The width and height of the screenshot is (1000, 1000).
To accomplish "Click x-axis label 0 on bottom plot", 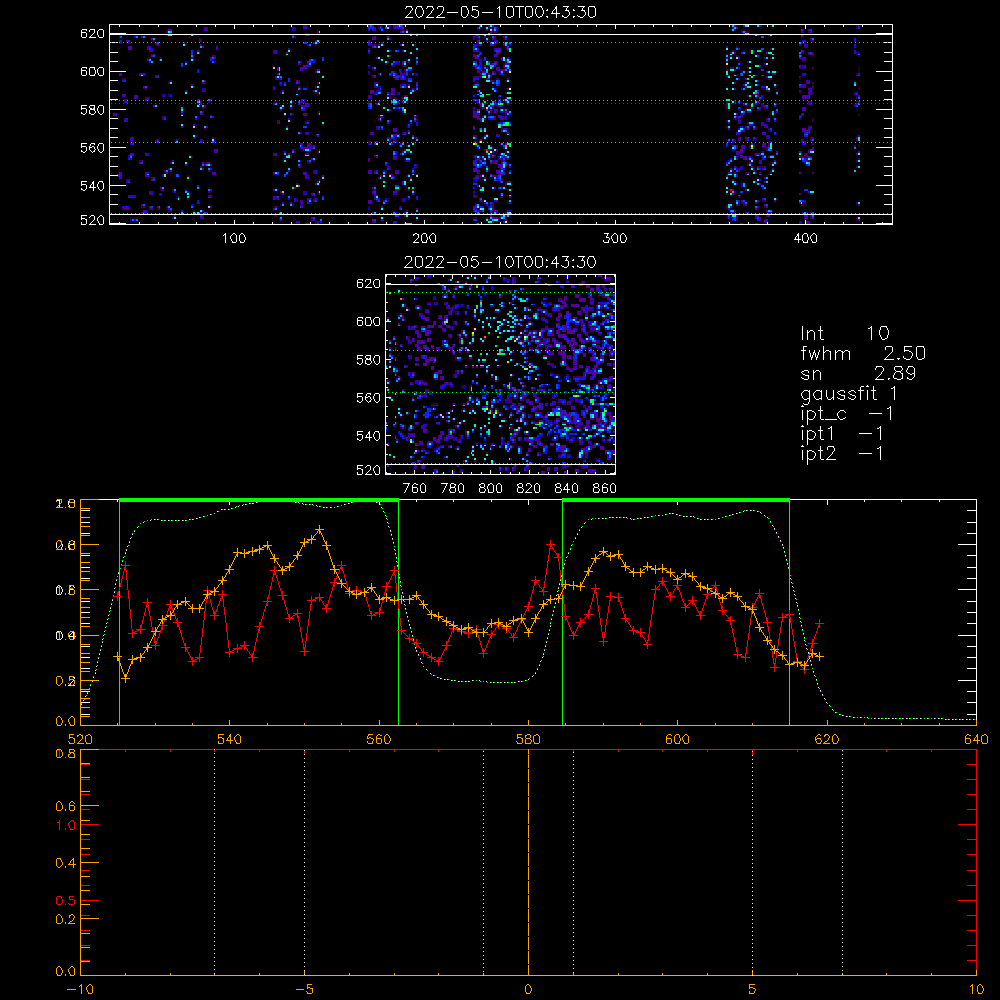I will click(528, 990).
